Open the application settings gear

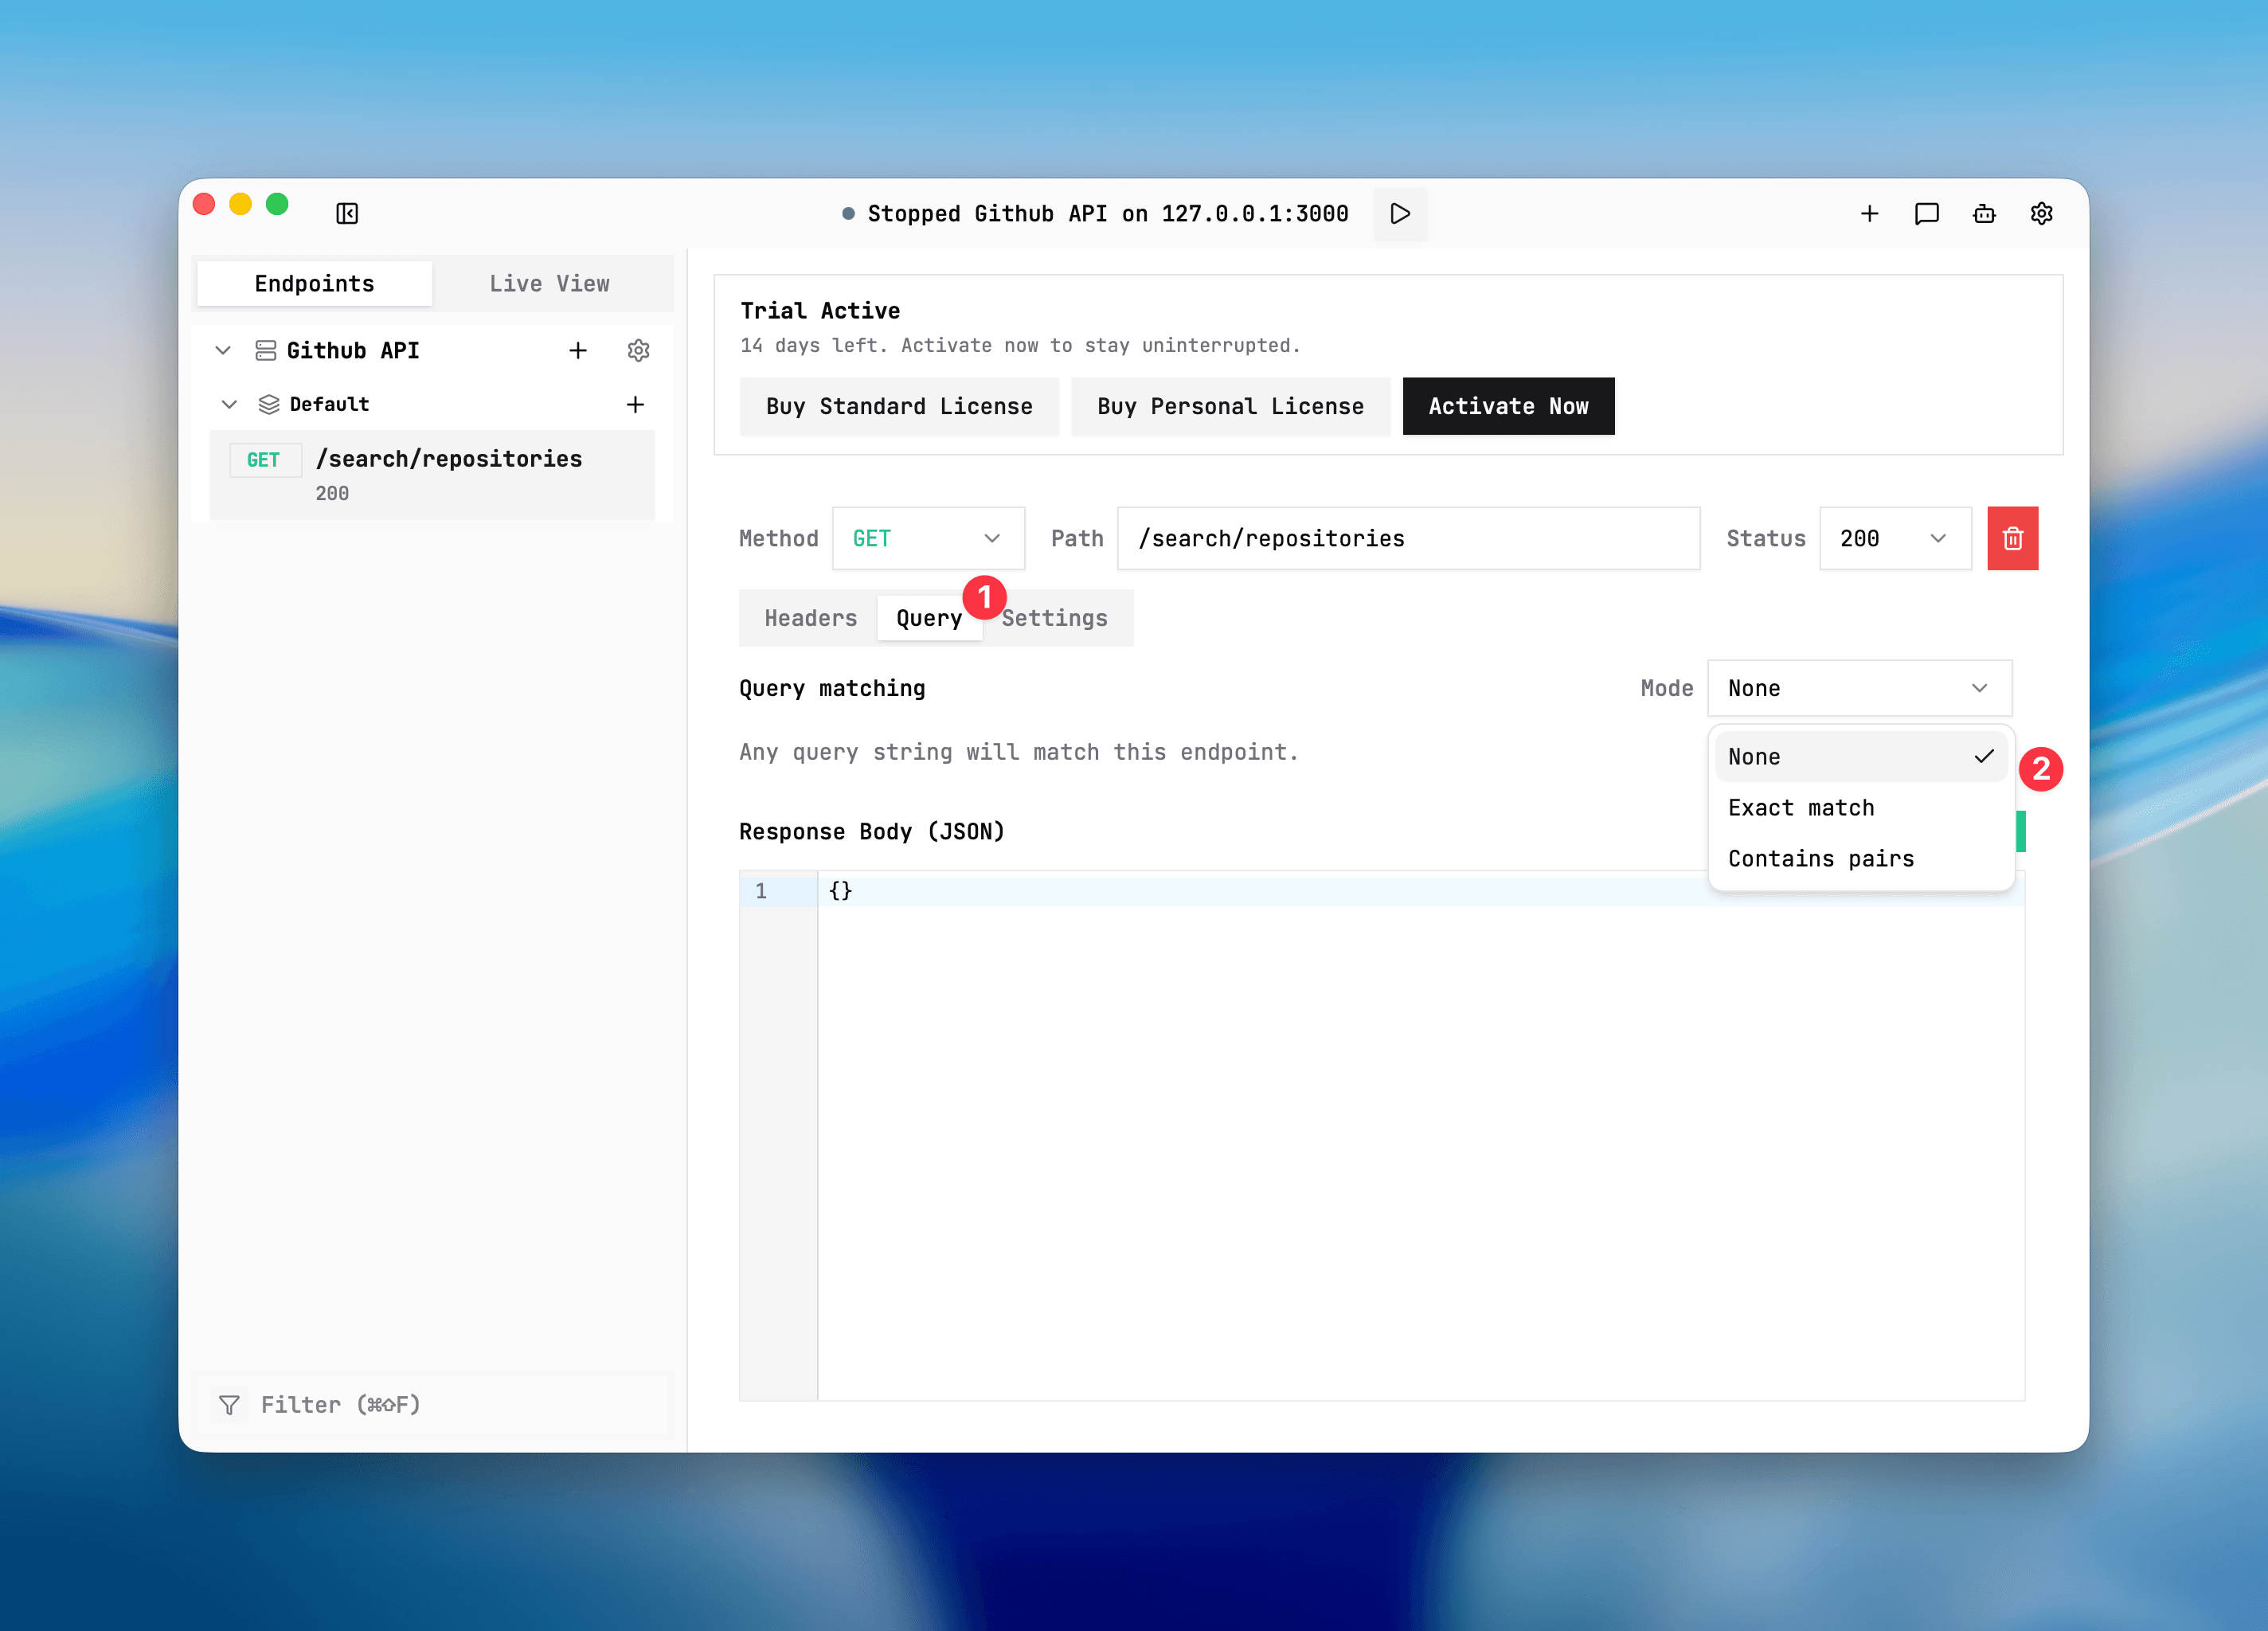[x=2041, y=213]
